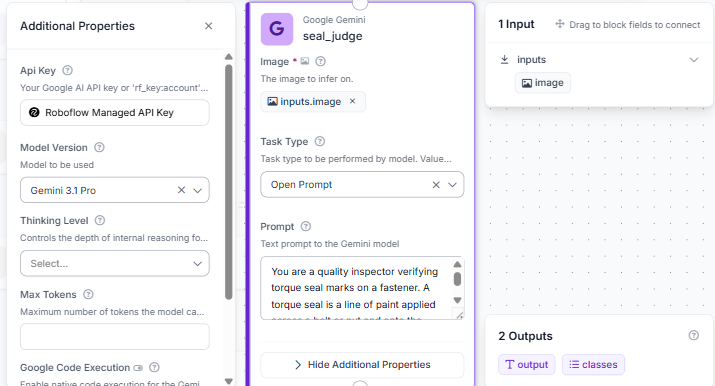The width and height of the screenshot is (715, 386).
Task: Click the help icon next to Model Version
Action: (99, 147)
